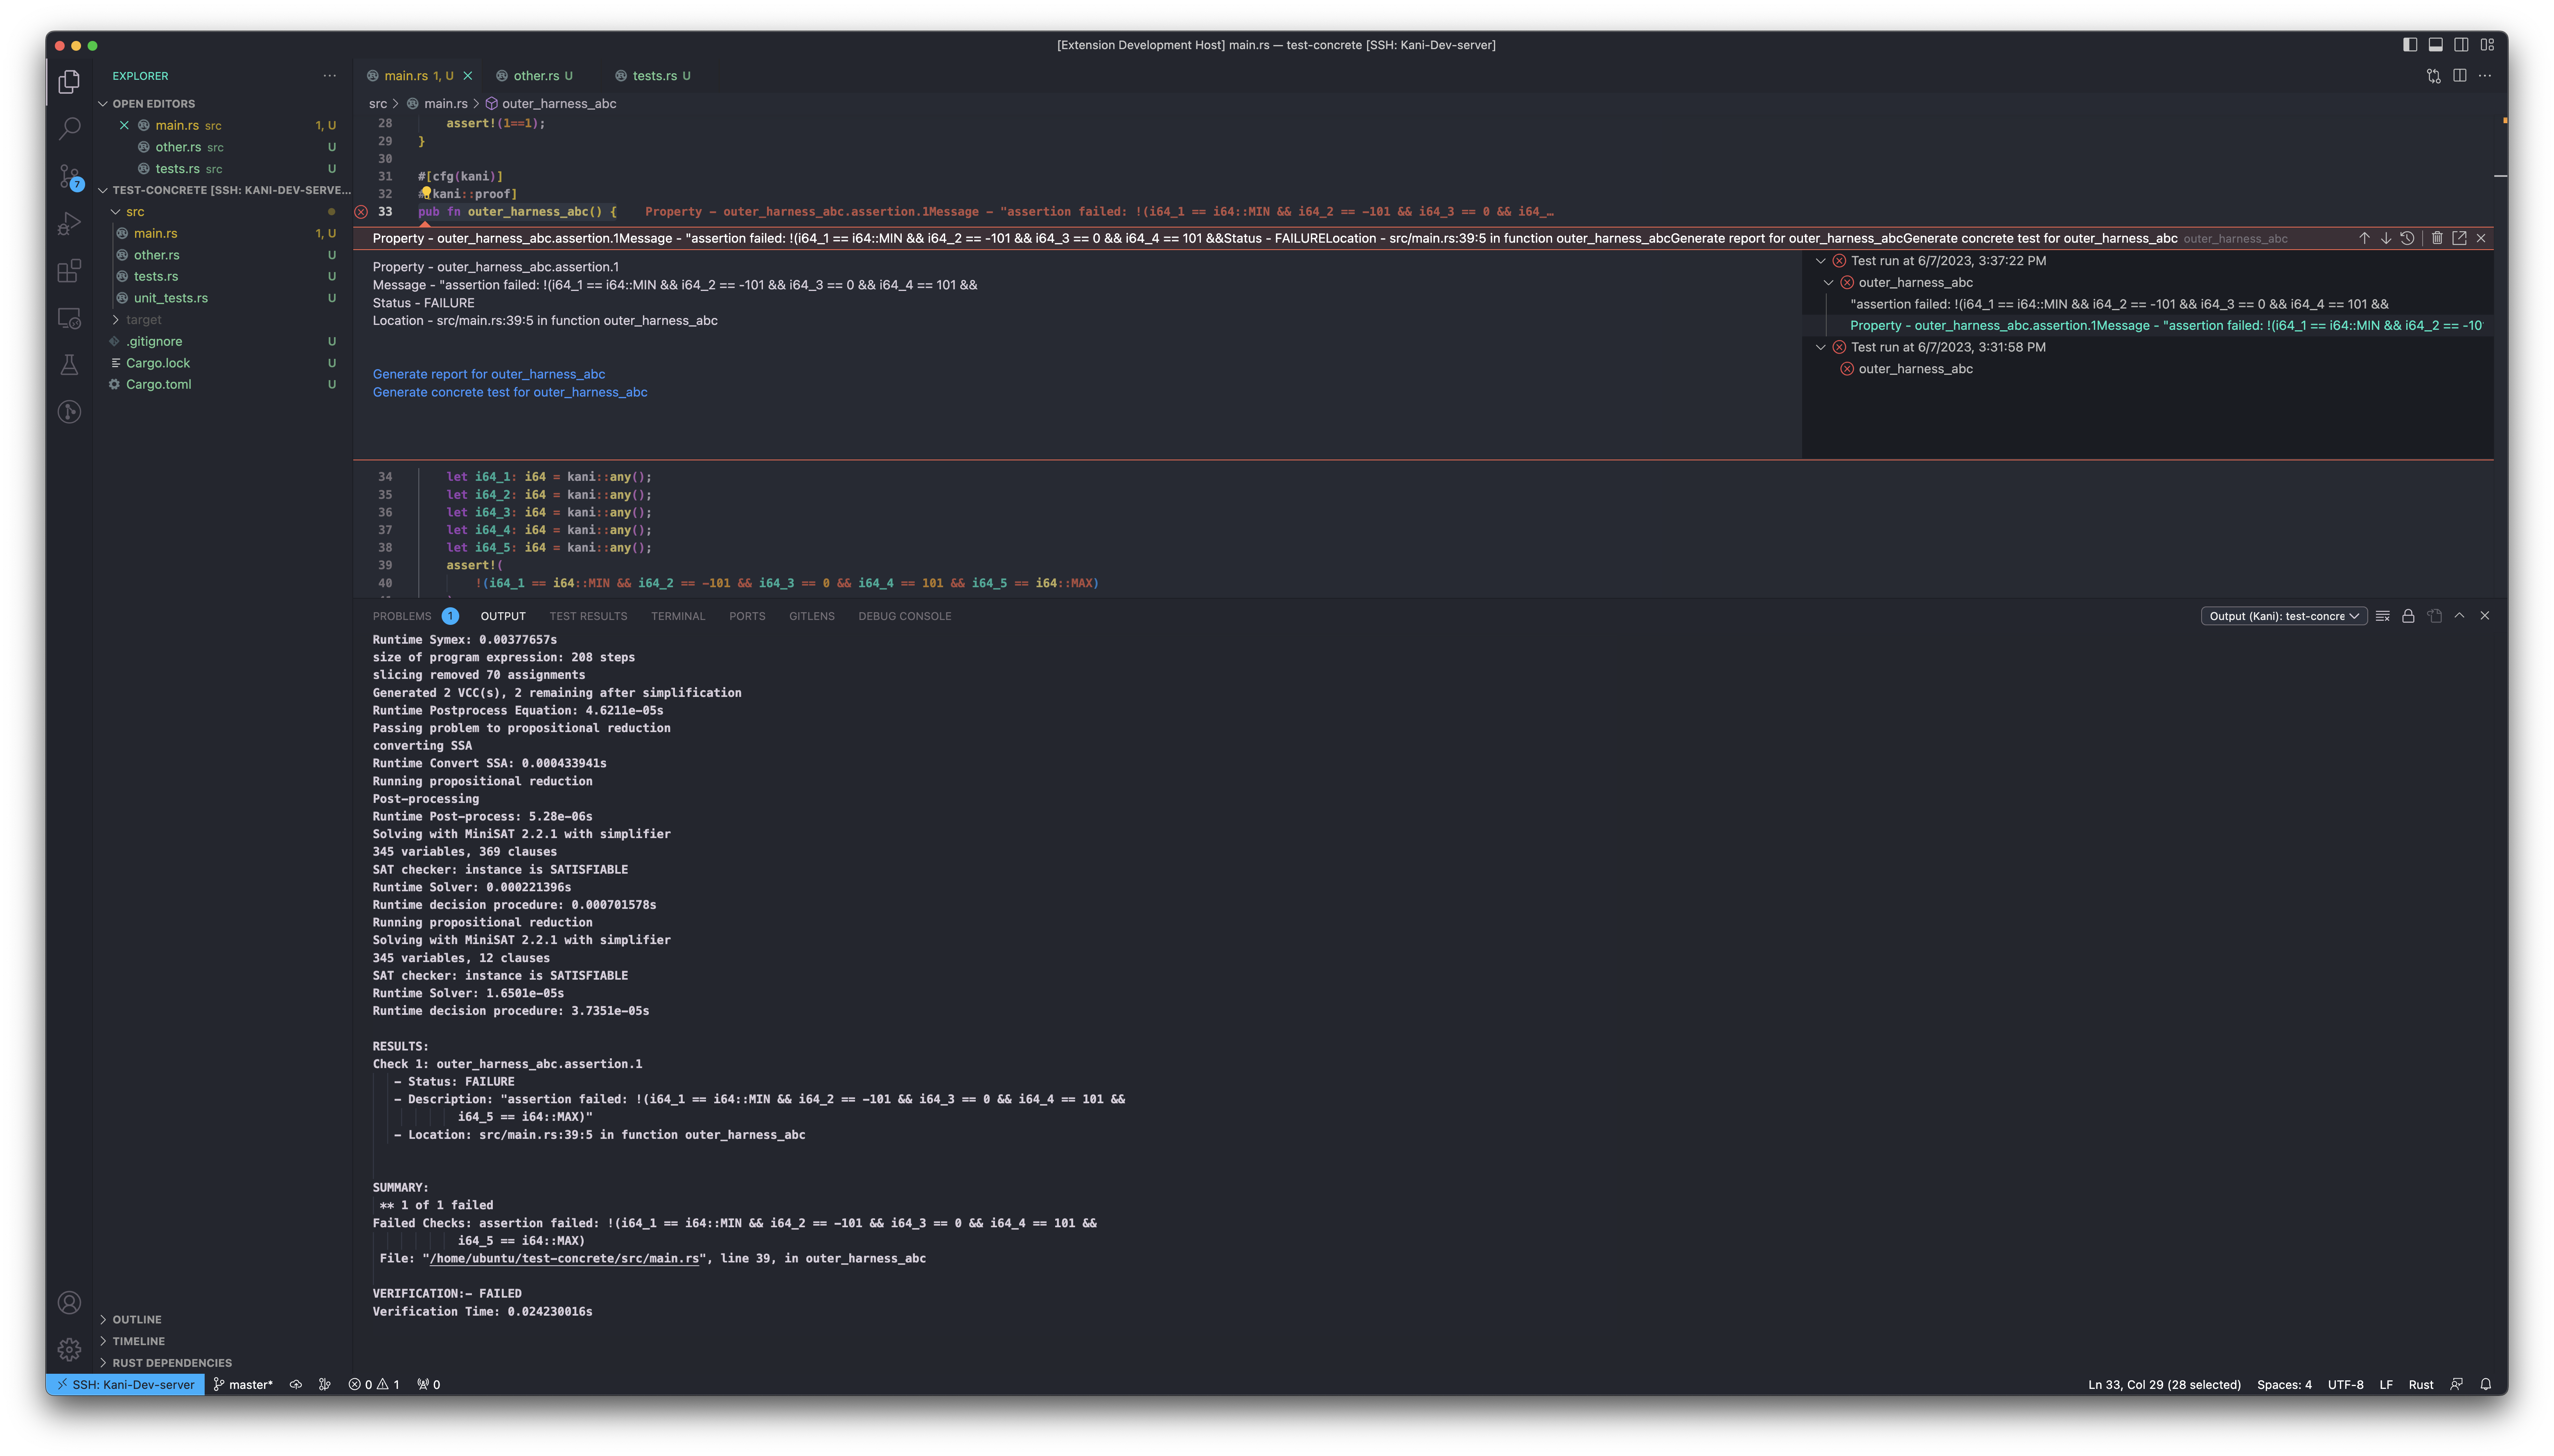Maximize the panel with the chevron up
Image resolution: width=2554 pixels, height=1456 pixels.
[2459, 616]
